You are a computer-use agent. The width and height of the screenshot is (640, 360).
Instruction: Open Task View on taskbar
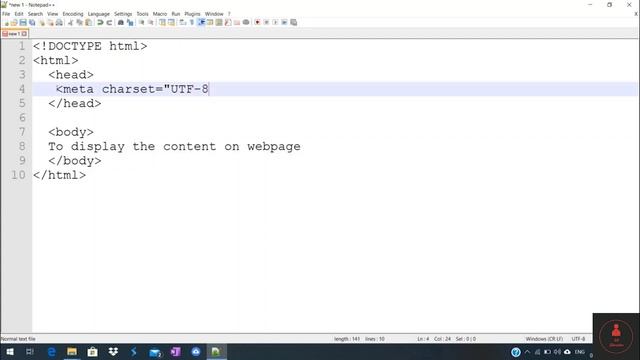pos(30,352)
